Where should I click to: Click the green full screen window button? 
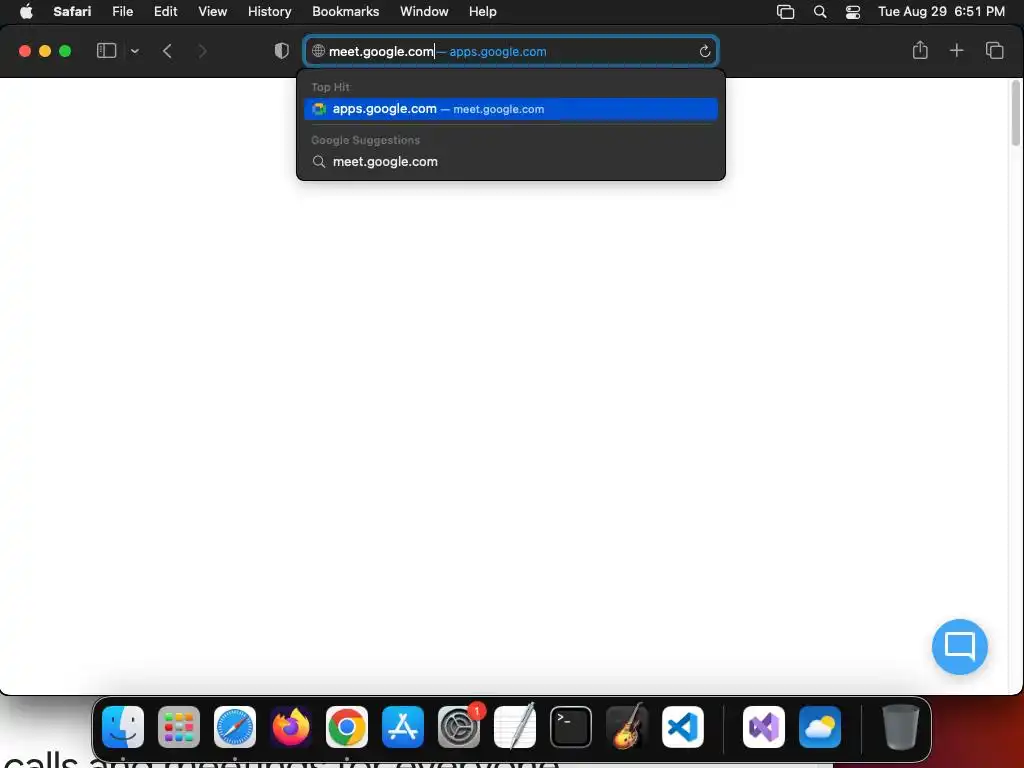[x=65, y=51]
